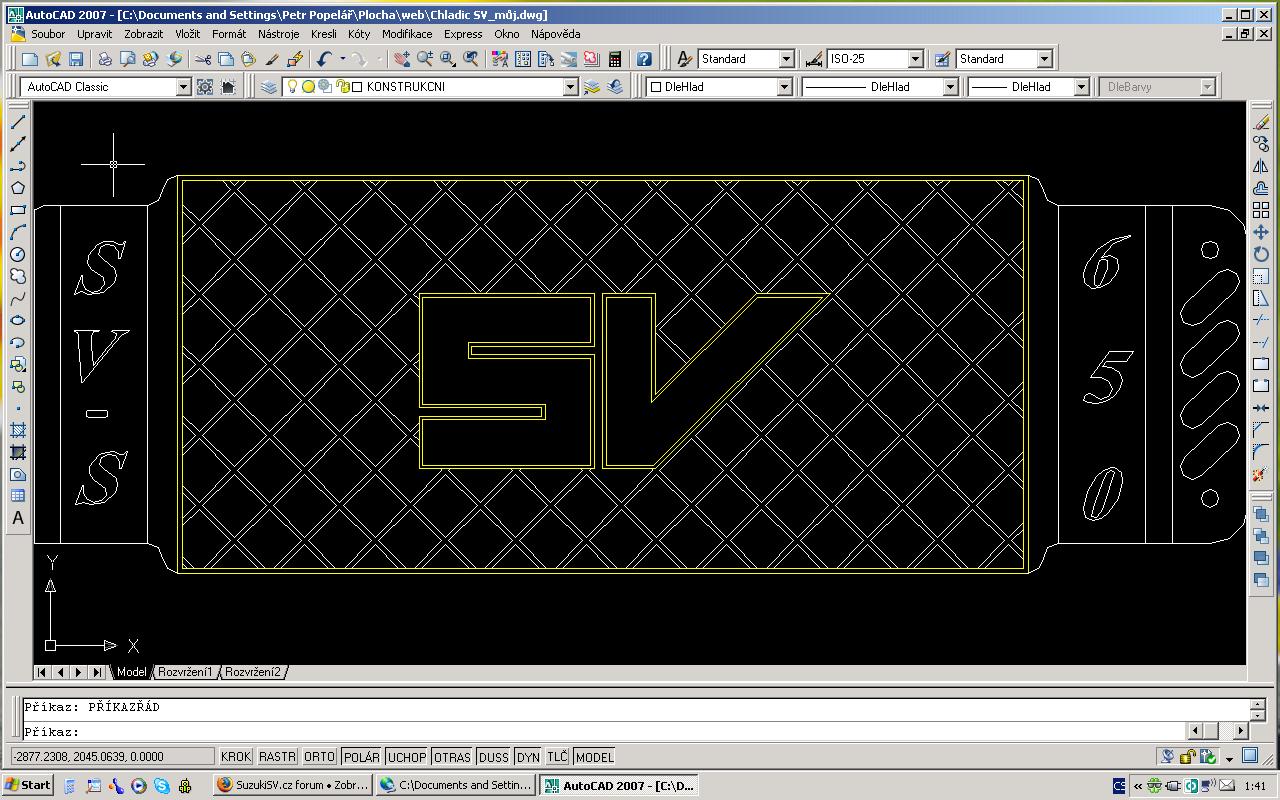Open the DleHlad linetype dropdown
1280x800 pixels.
950,87
